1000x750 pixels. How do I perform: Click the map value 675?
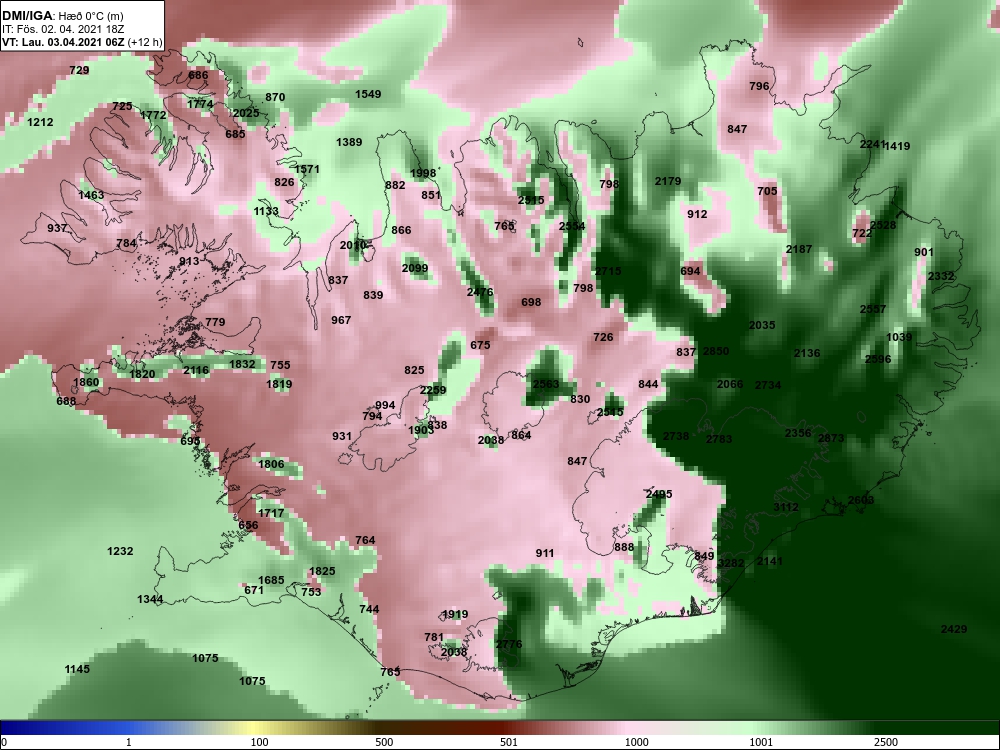click(x=480, y=345)
